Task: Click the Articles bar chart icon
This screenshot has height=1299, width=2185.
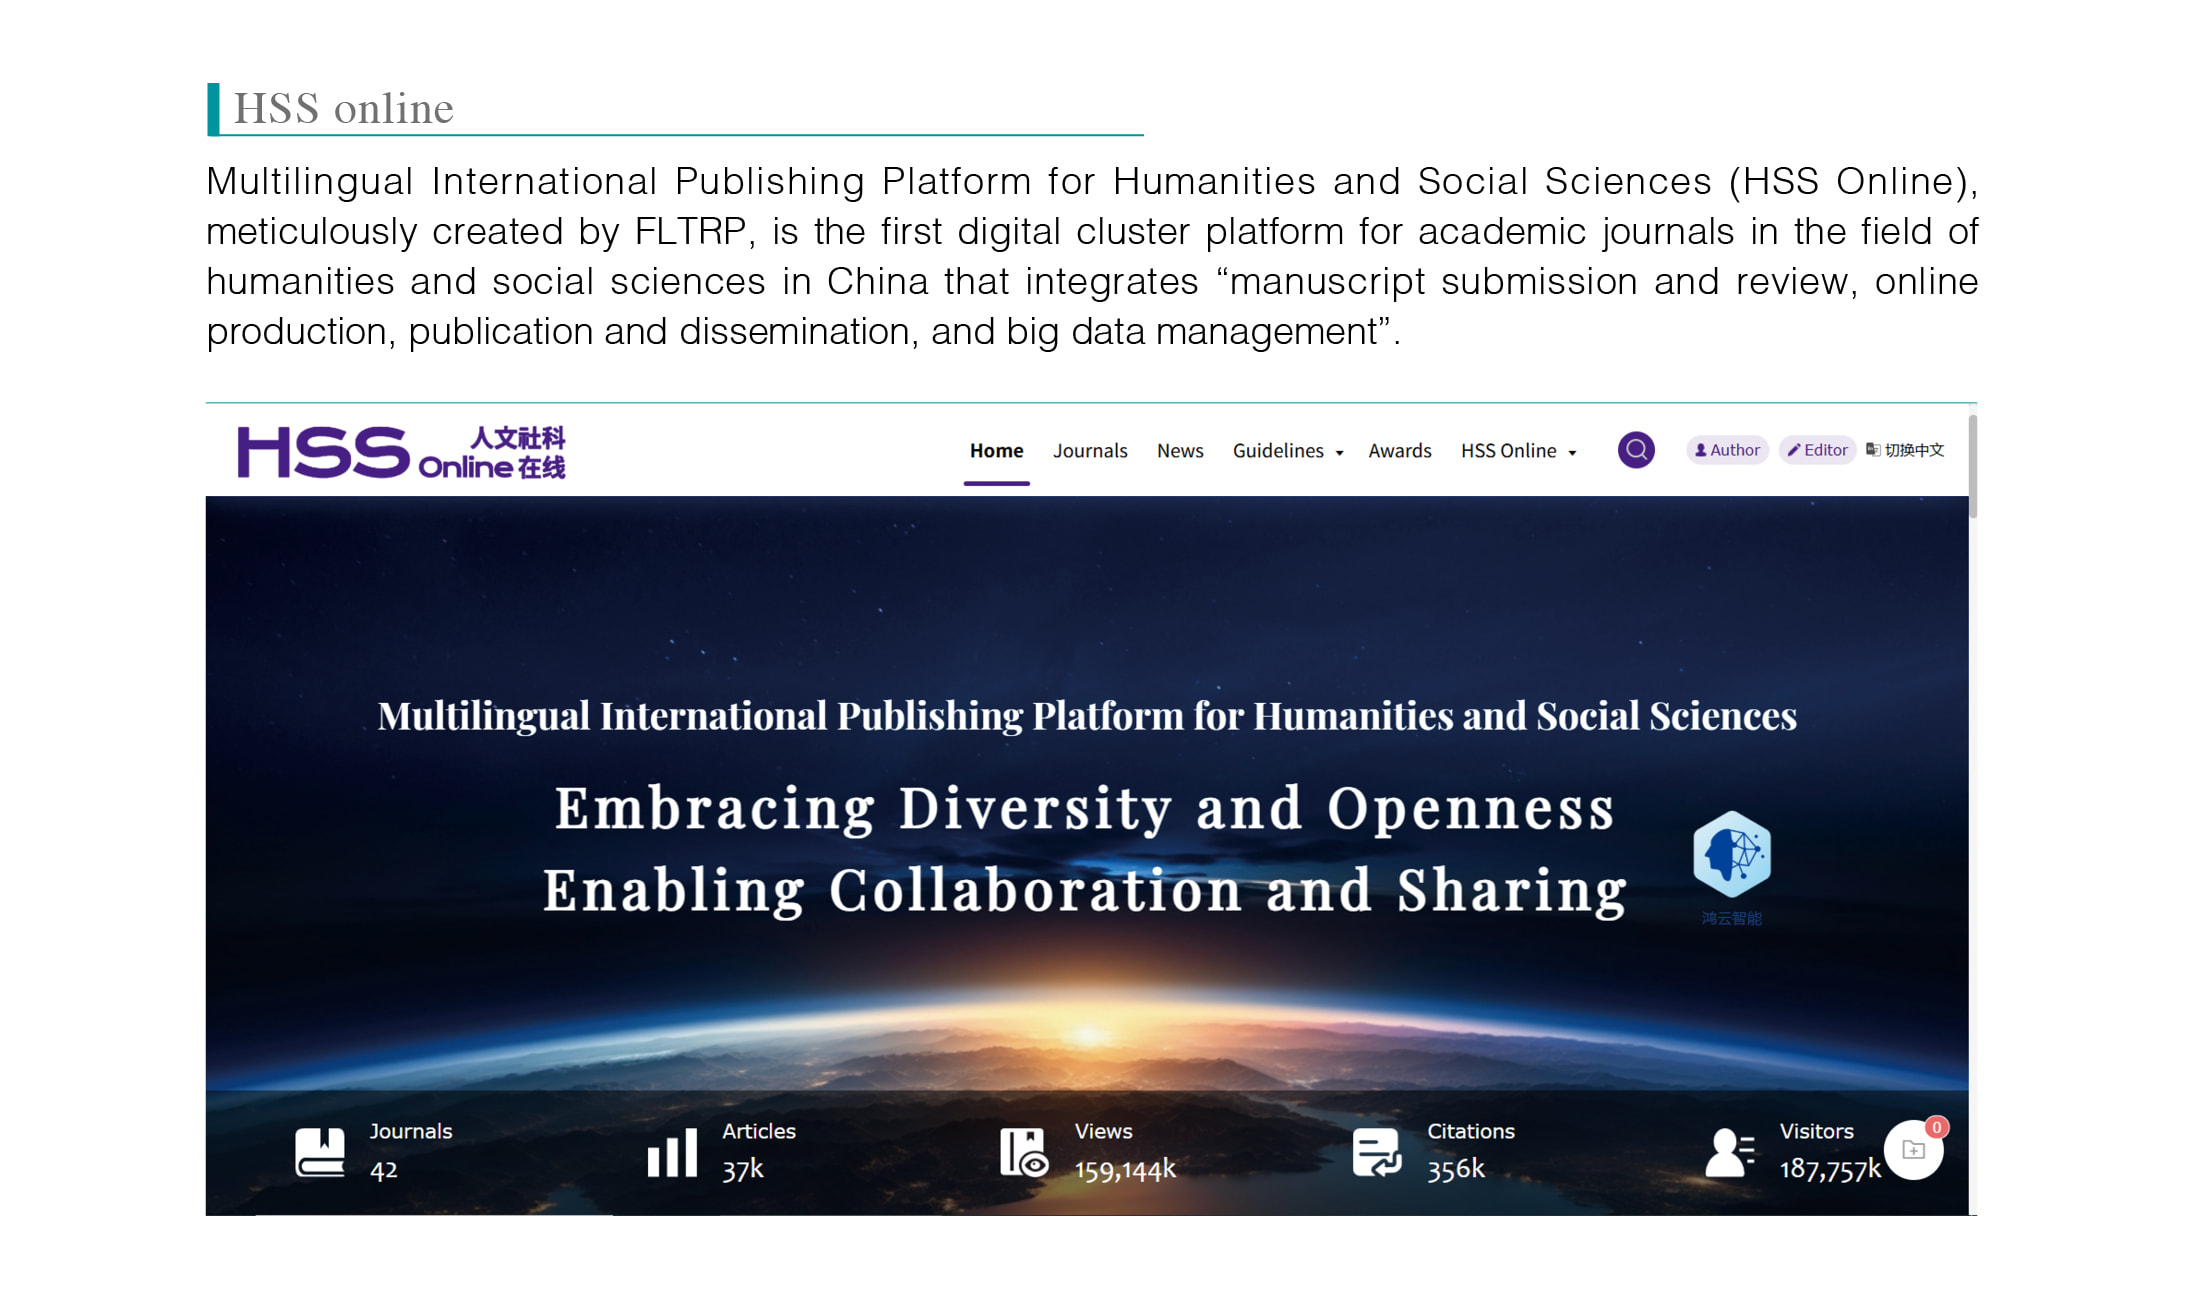Action: (672, 1152)
